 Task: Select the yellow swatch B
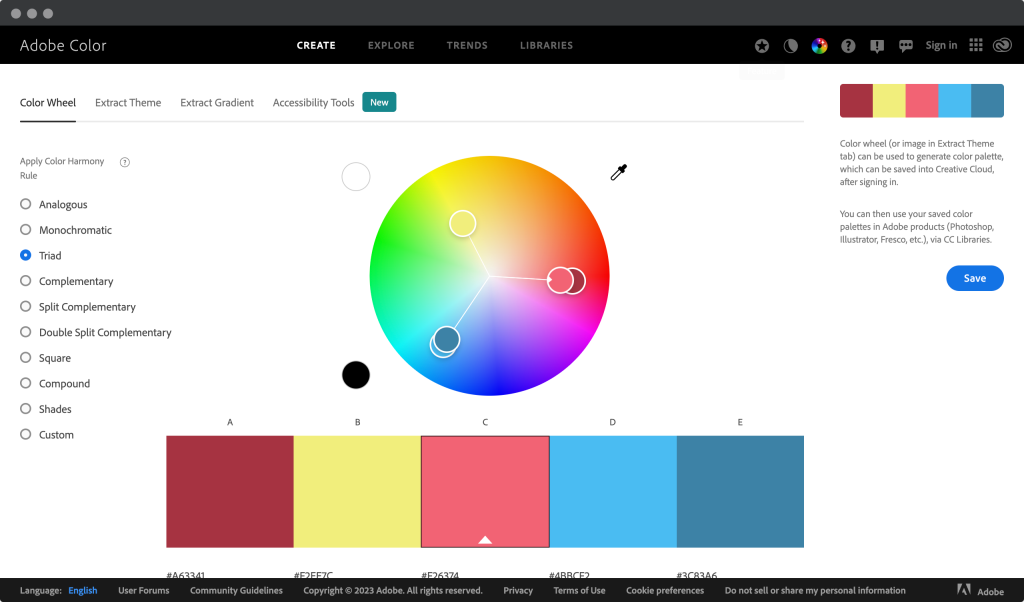coord(357,491)
